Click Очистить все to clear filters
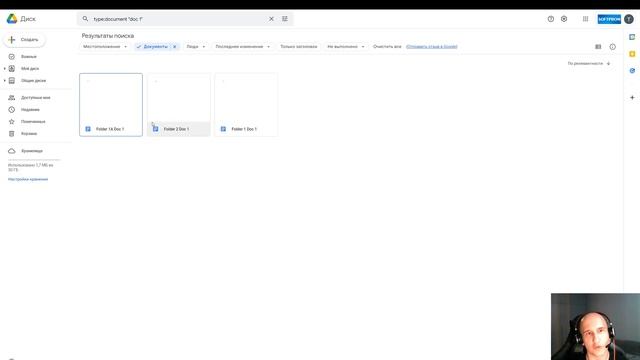640x360 pixels. [x=387, y=47]
